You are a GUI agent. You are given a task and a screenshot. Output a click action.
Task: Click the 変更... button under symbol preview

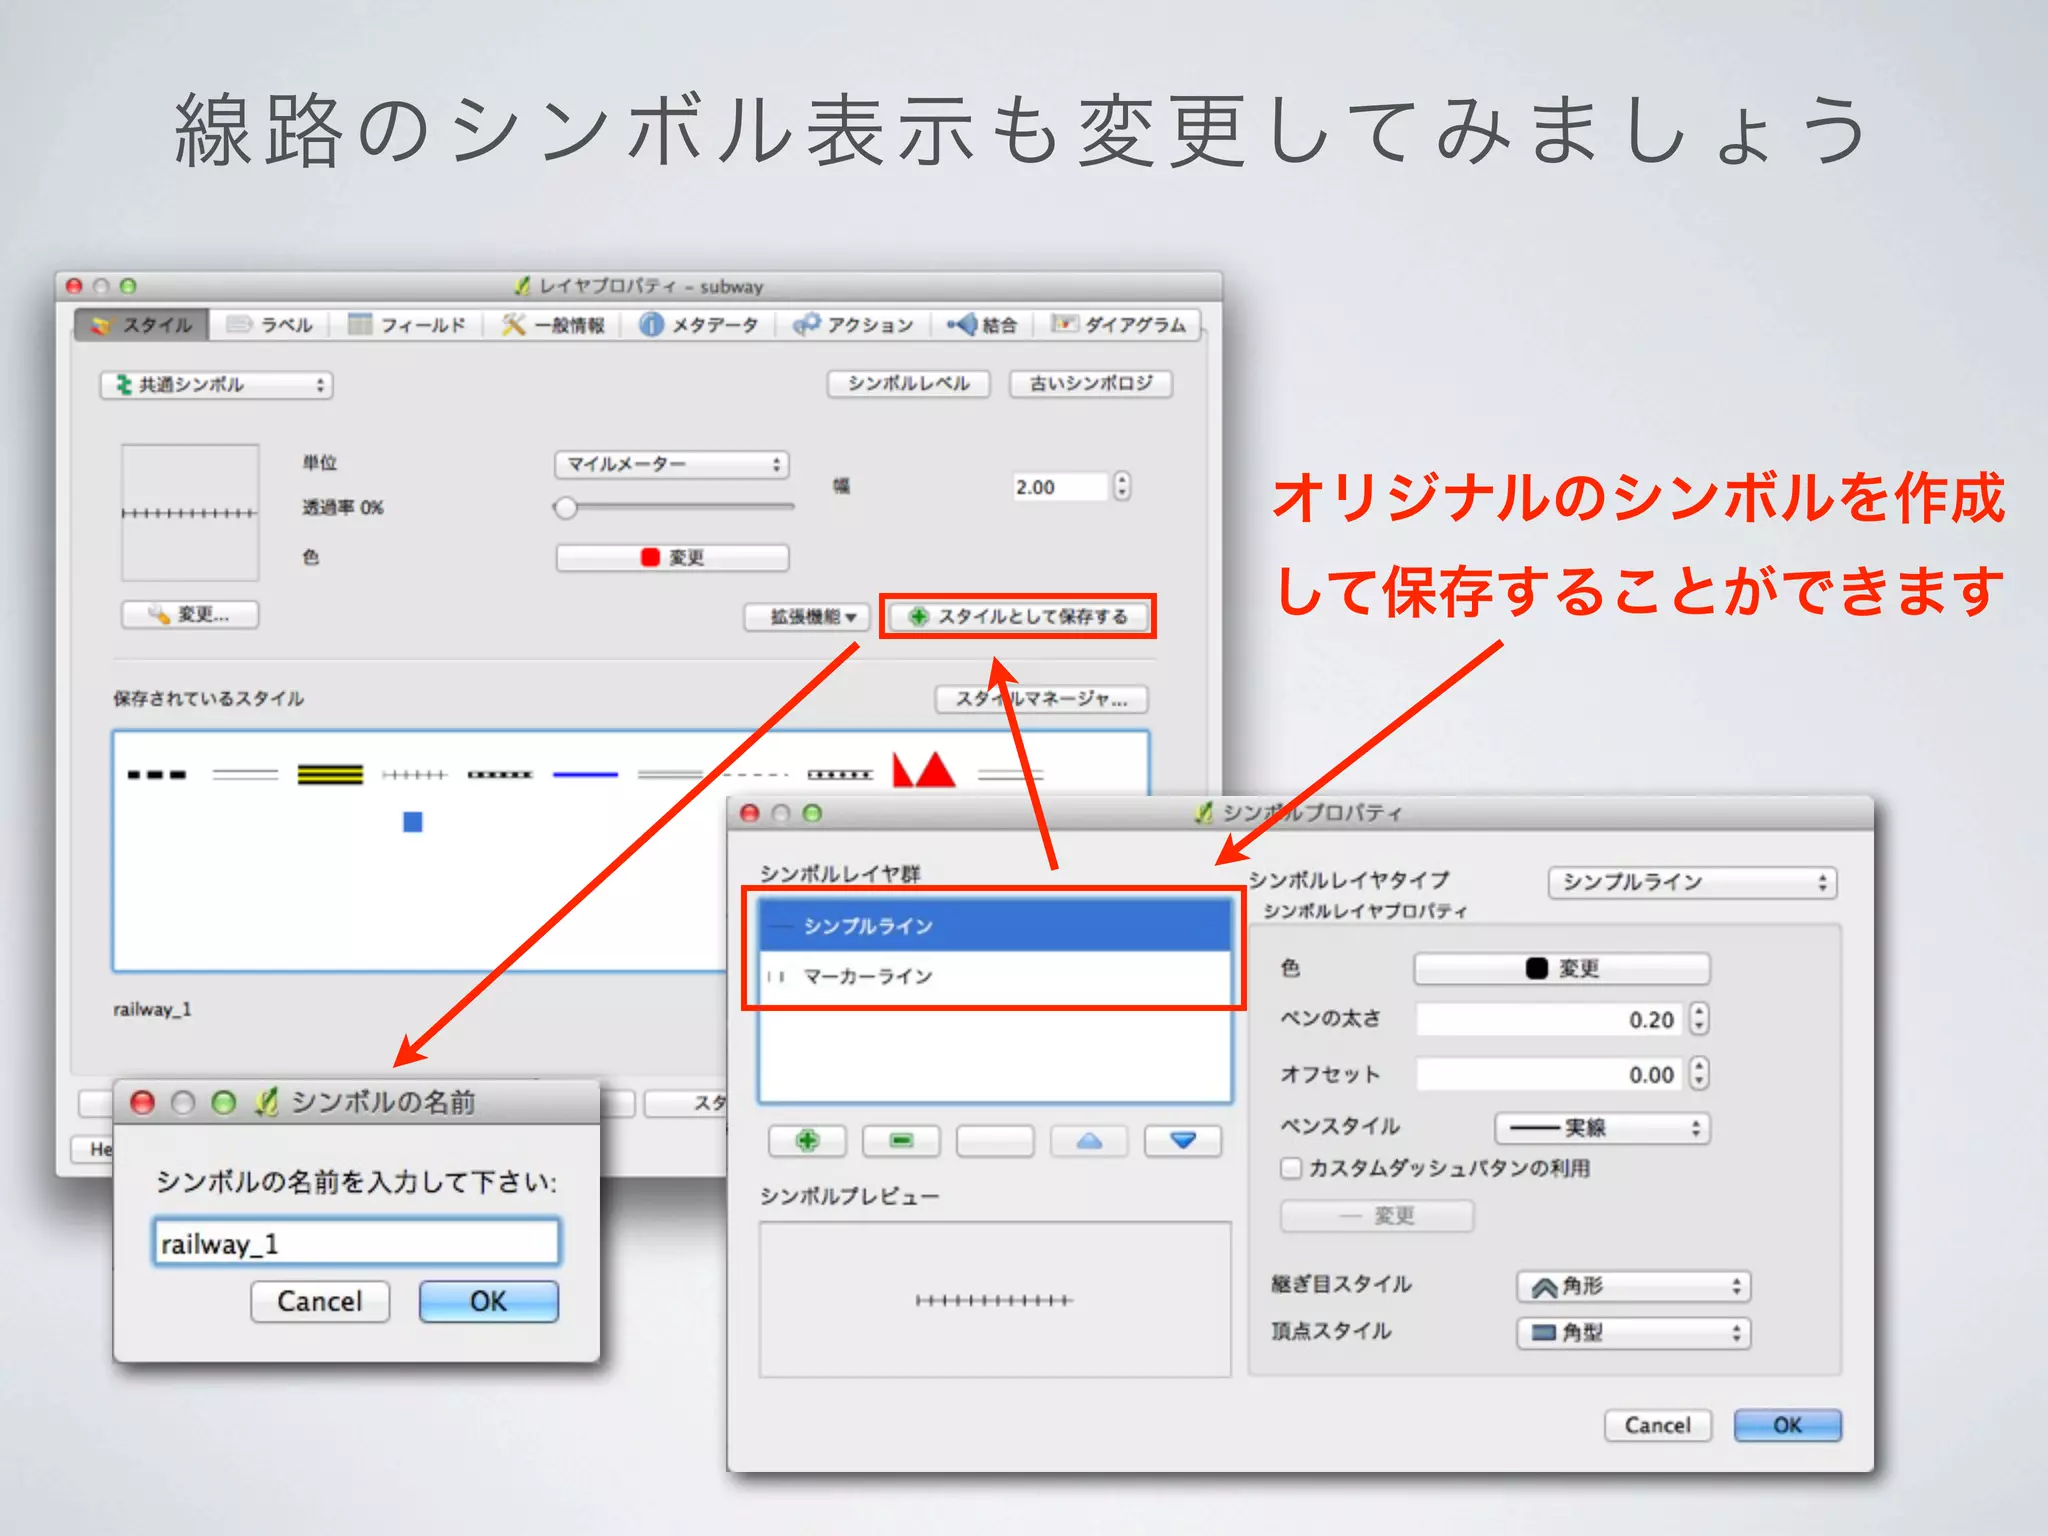tap(190, 614)
